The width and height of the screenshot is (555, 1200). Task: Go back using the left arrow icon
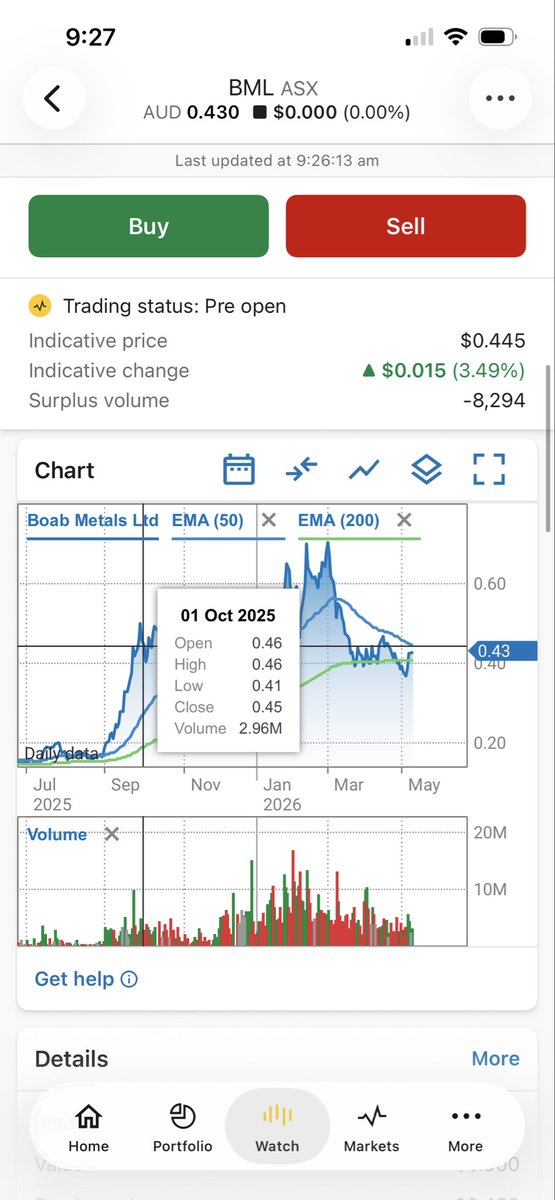(52, 98)
